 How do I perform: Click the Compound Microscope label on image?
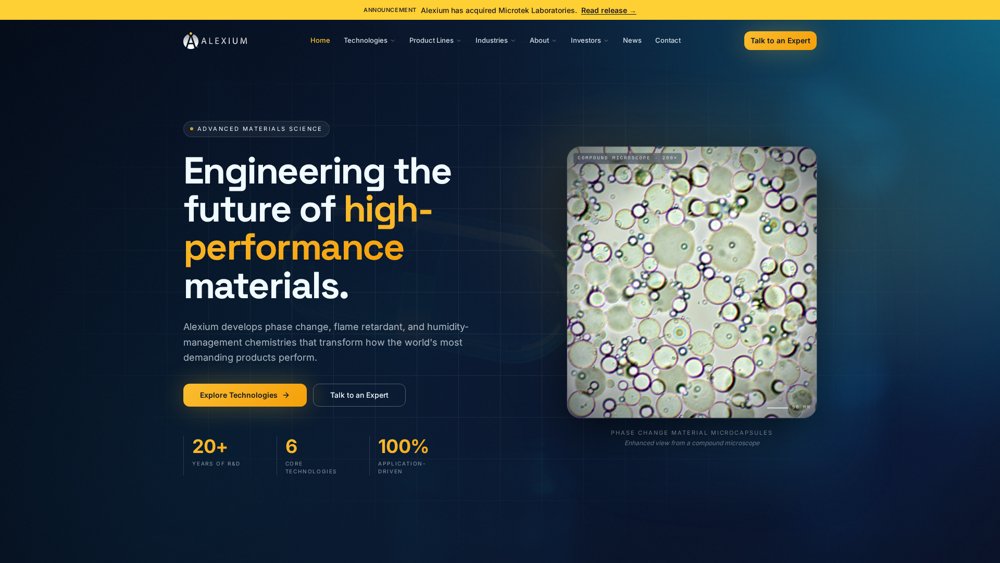628,157
